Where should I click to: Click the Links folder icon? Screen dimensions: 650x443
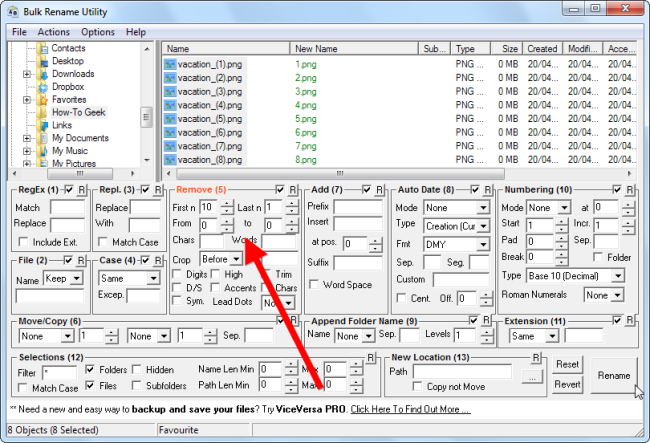pos(44,126)
